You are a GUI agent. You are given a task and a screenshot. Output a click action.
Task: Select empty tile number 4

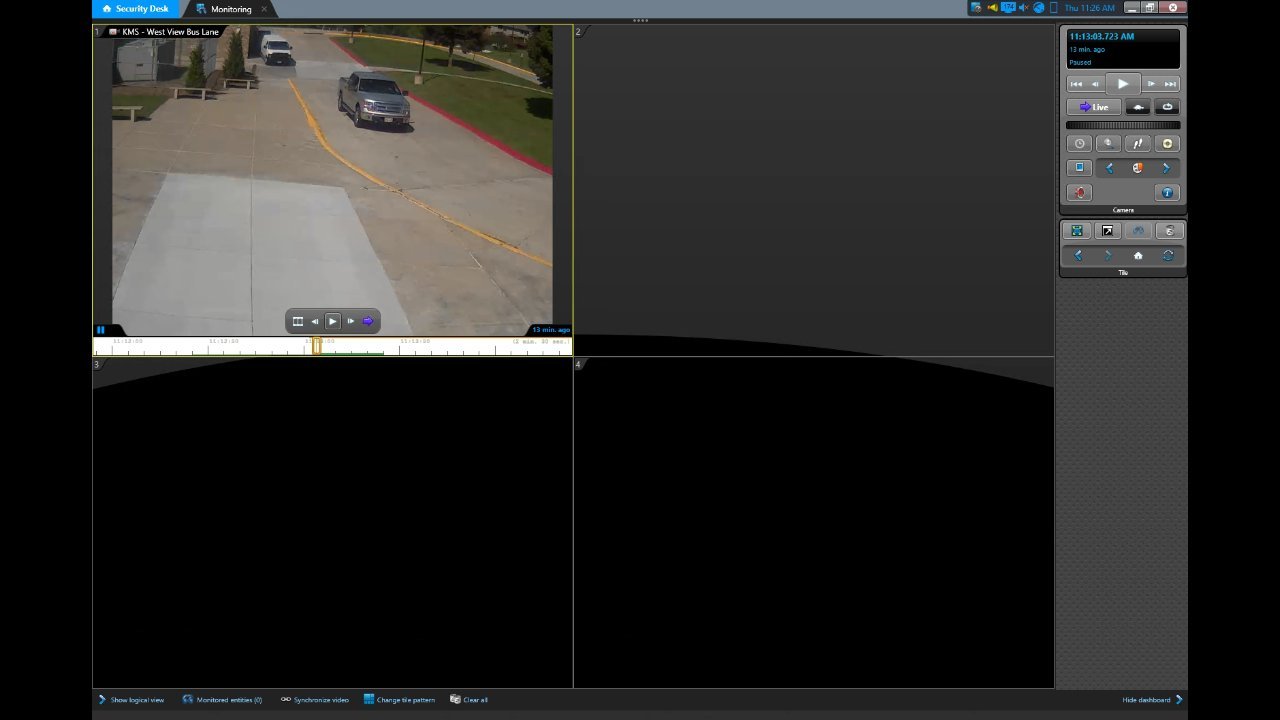point(814,522)
